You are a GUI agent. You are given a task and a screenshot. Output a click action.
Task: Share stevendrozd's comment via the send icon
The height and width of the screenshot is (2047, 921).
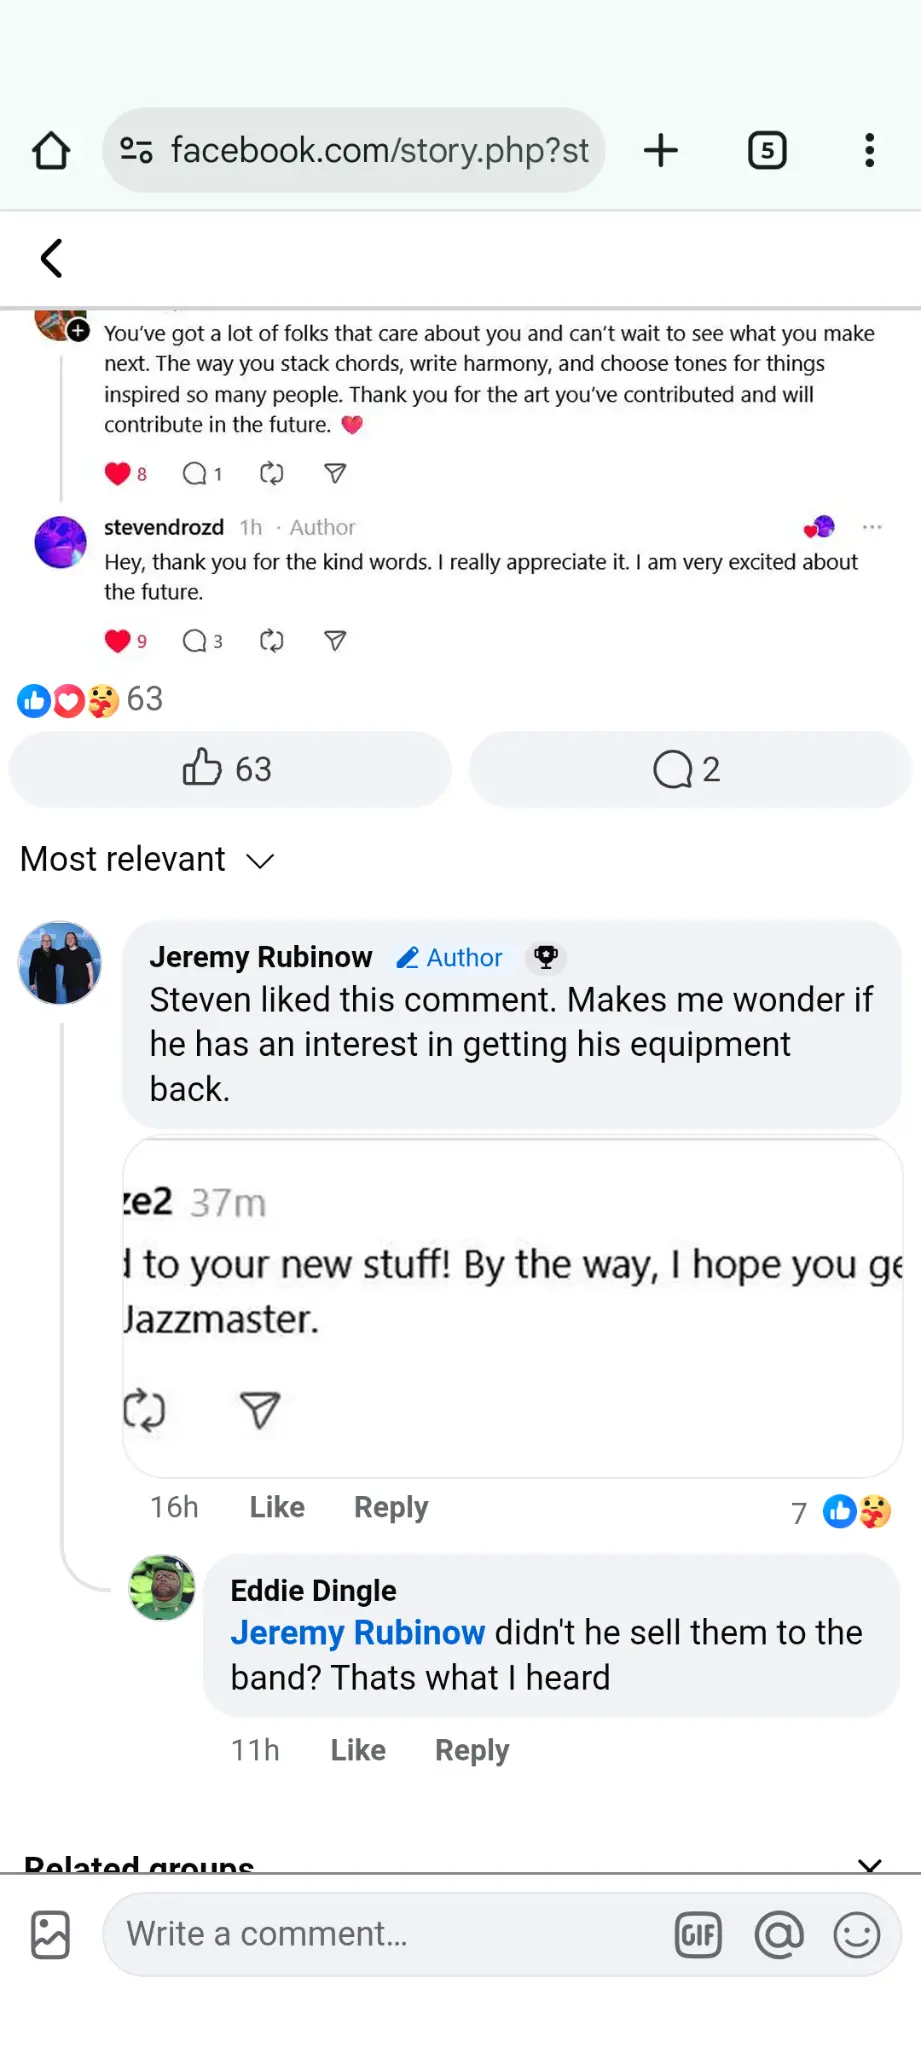[334, 640]
